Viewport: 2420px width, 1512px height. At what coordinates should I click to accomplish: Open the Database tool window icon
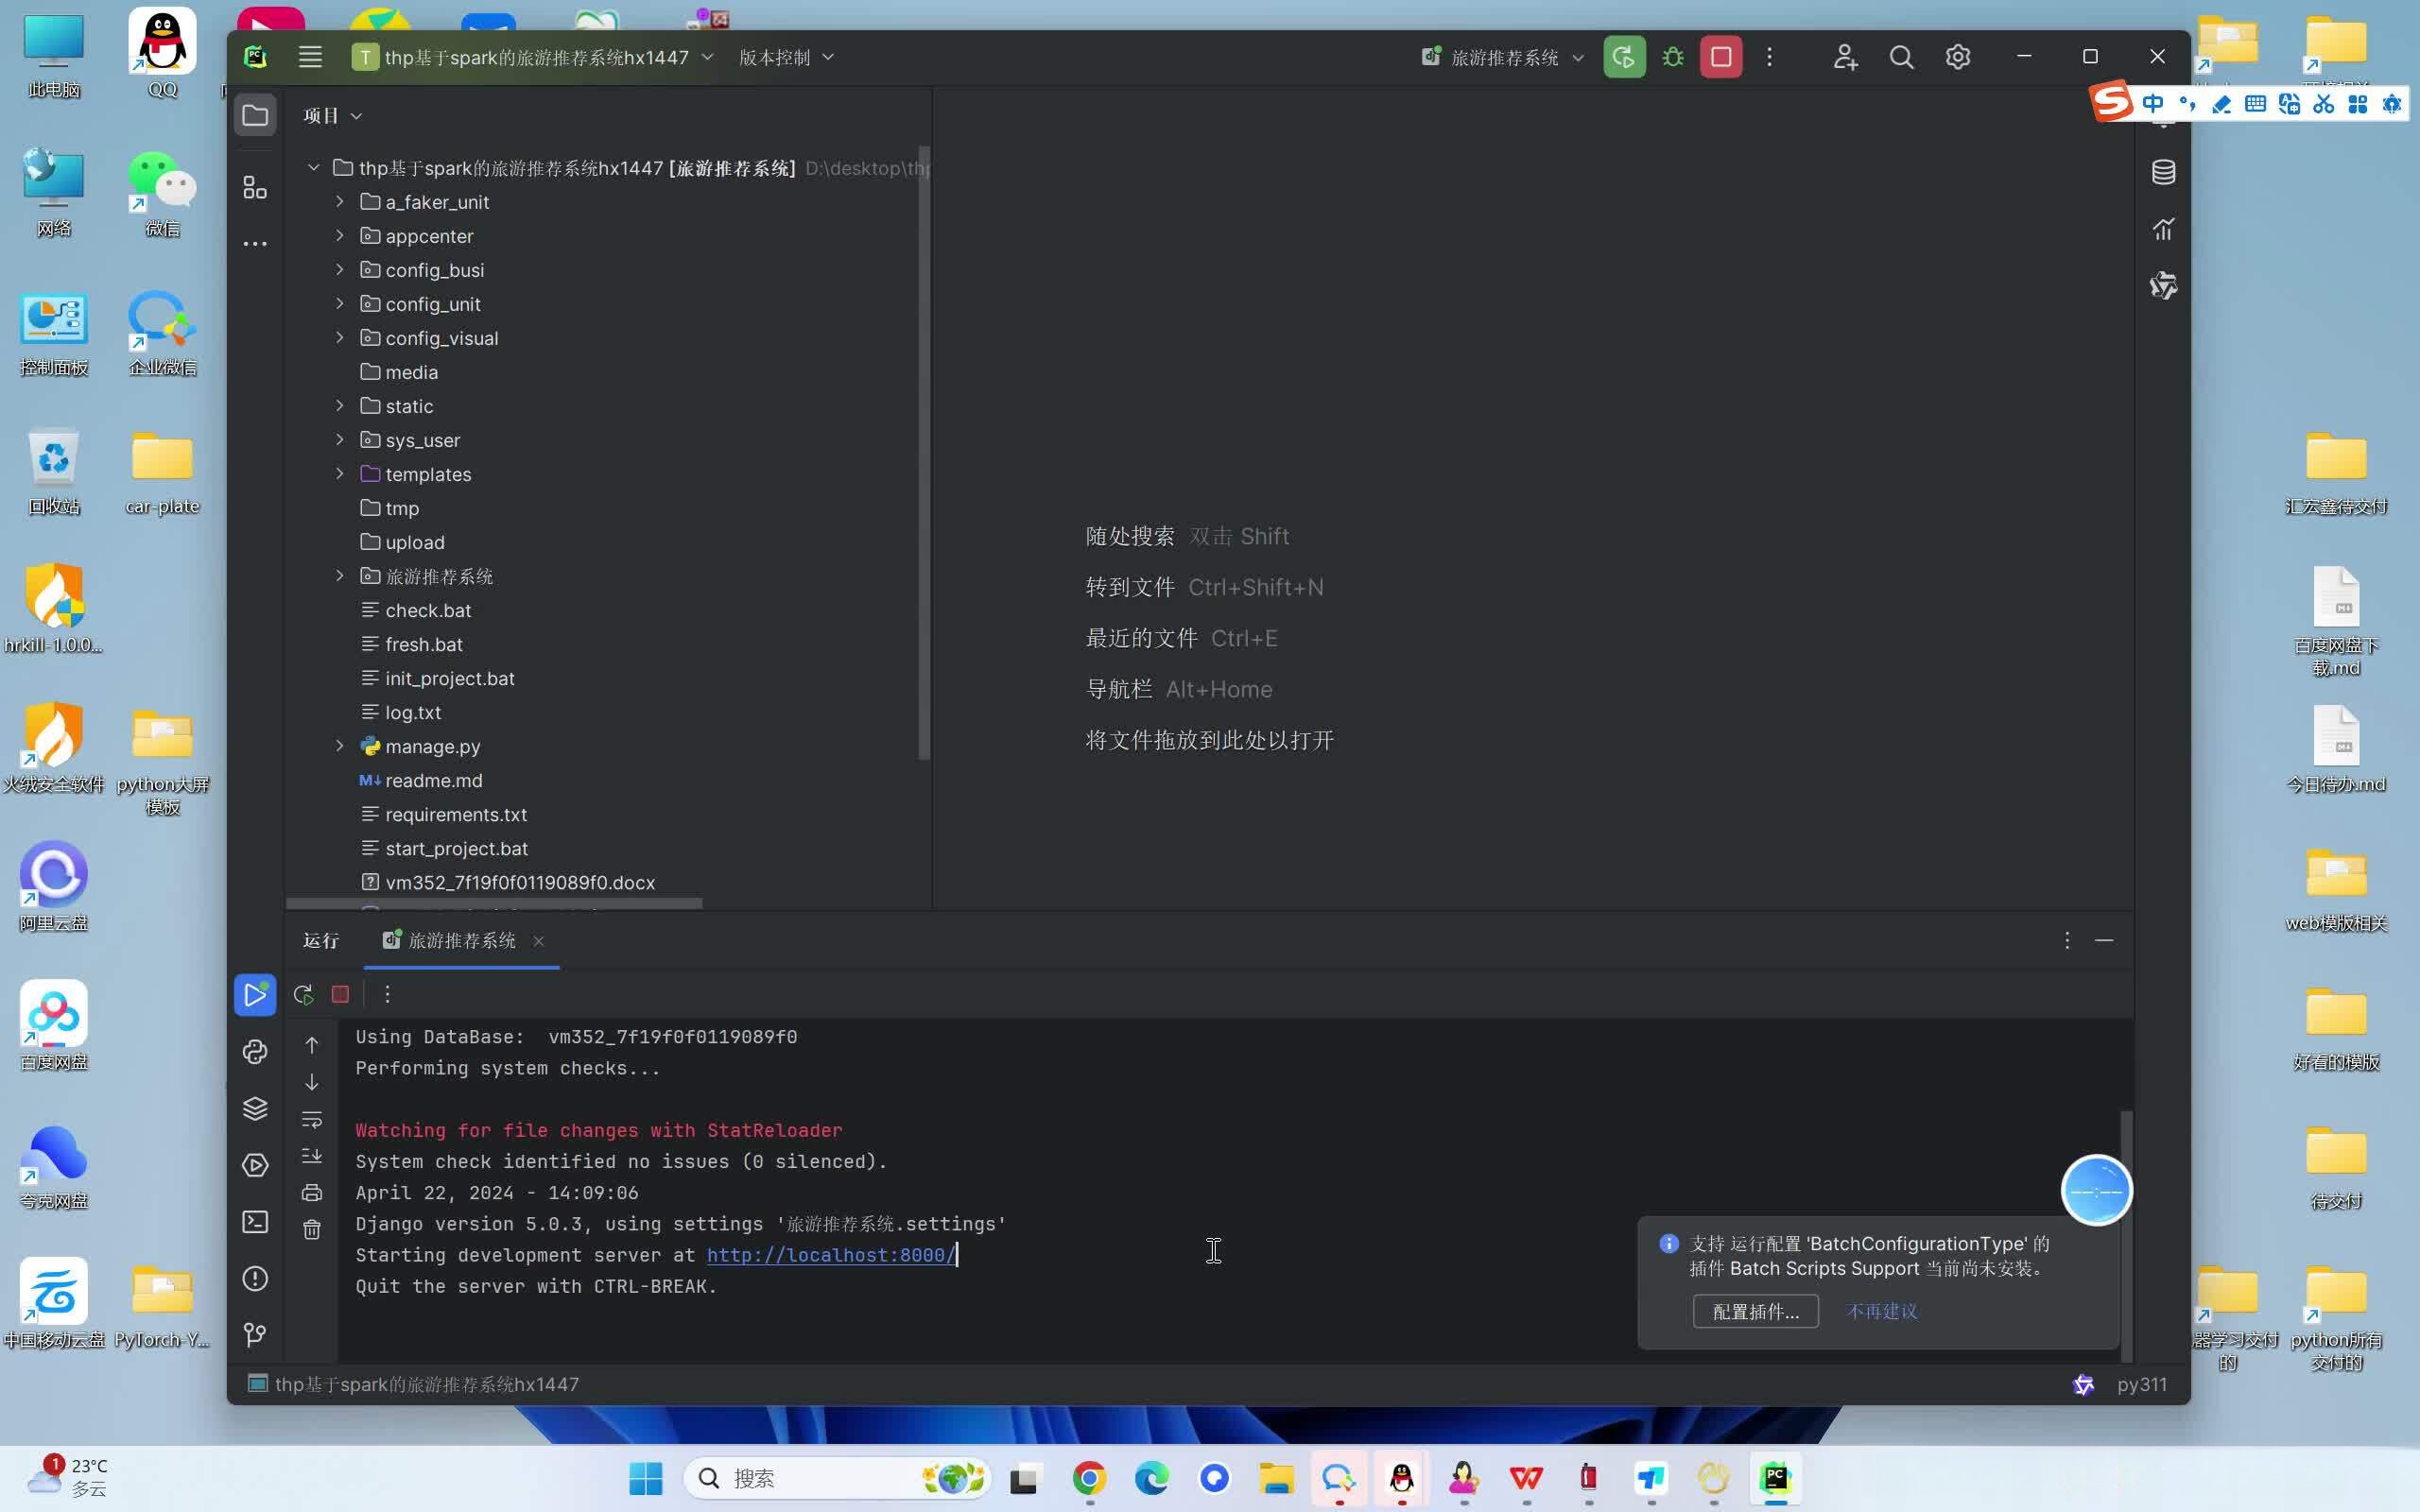(2163, 172)
